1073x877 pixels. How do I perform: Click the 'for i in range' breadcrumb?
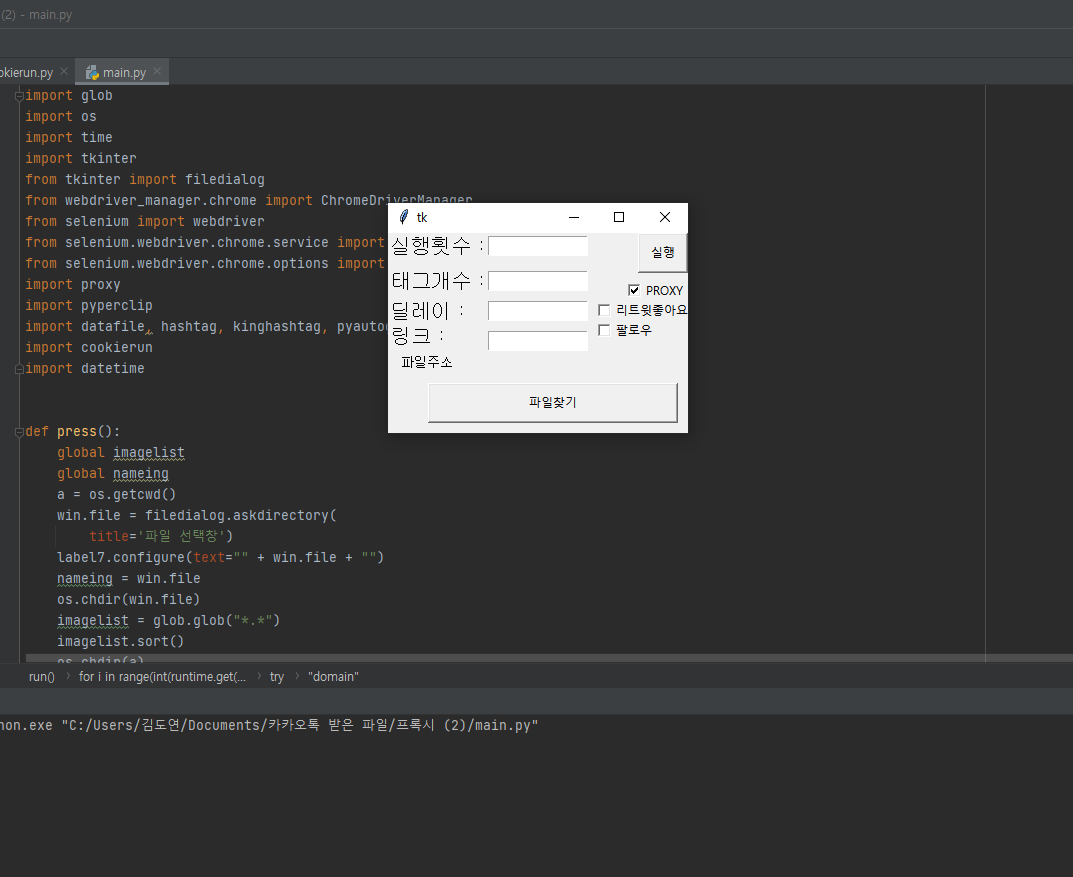click(162, 677)
